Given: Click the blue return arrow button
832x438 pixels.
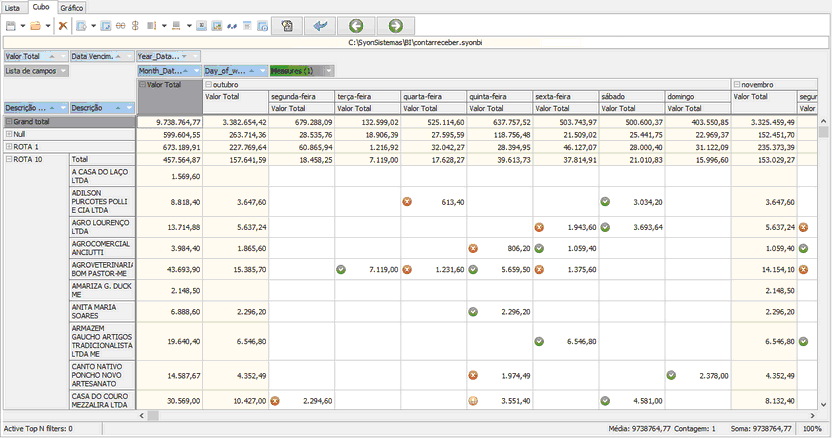Looking at the screenshot, I should coord(320,25).
